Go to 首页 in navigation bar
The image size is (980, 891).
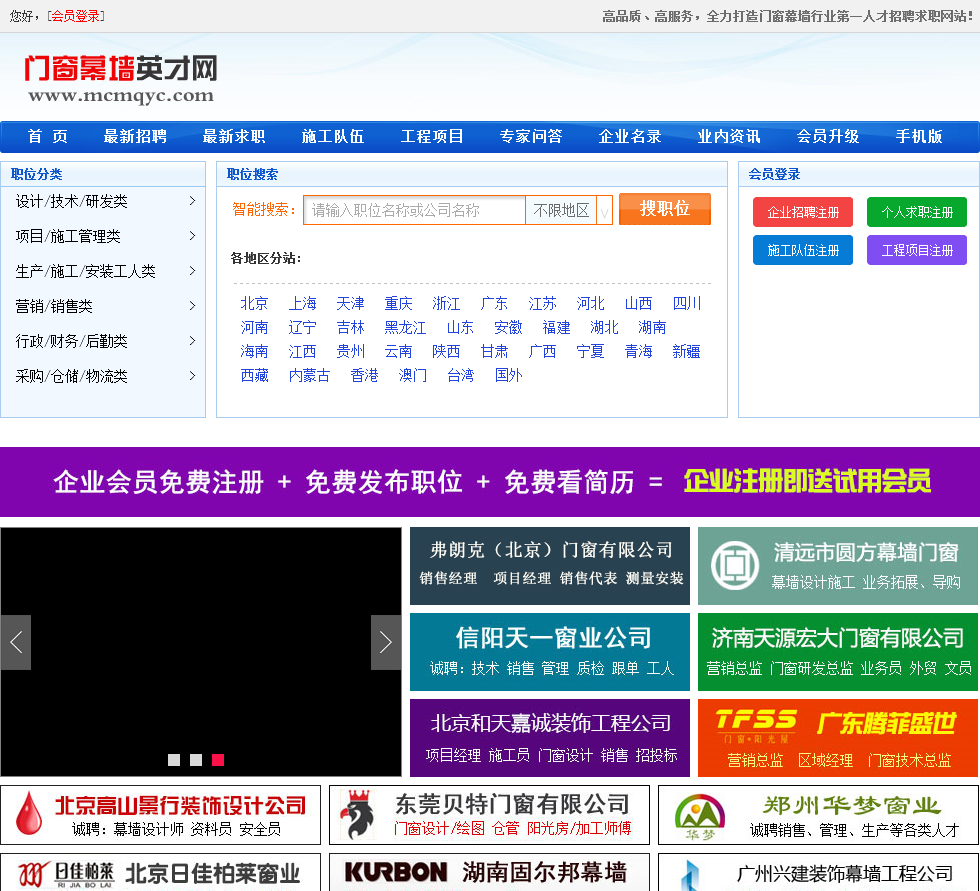click(48, 136)
